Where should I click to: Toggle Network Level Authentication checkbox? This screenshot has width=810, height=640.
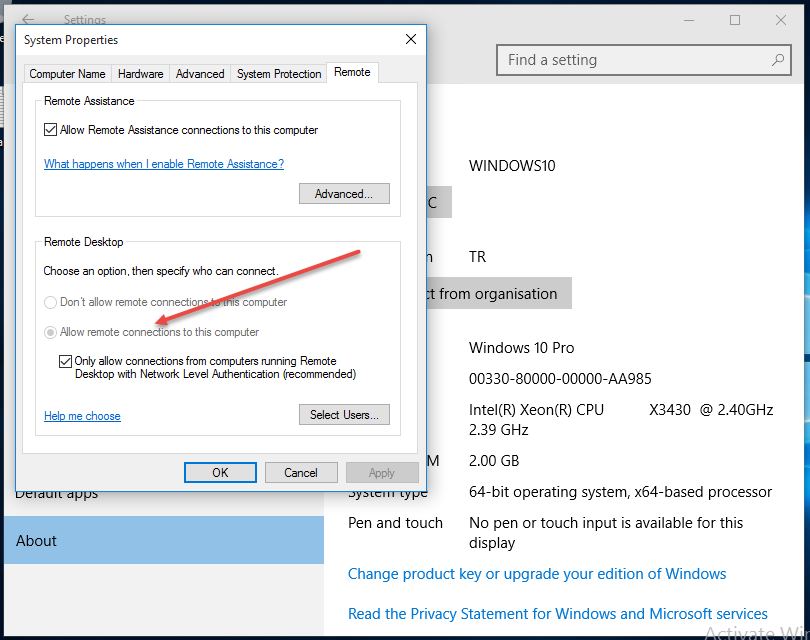[x=66, y=362]
